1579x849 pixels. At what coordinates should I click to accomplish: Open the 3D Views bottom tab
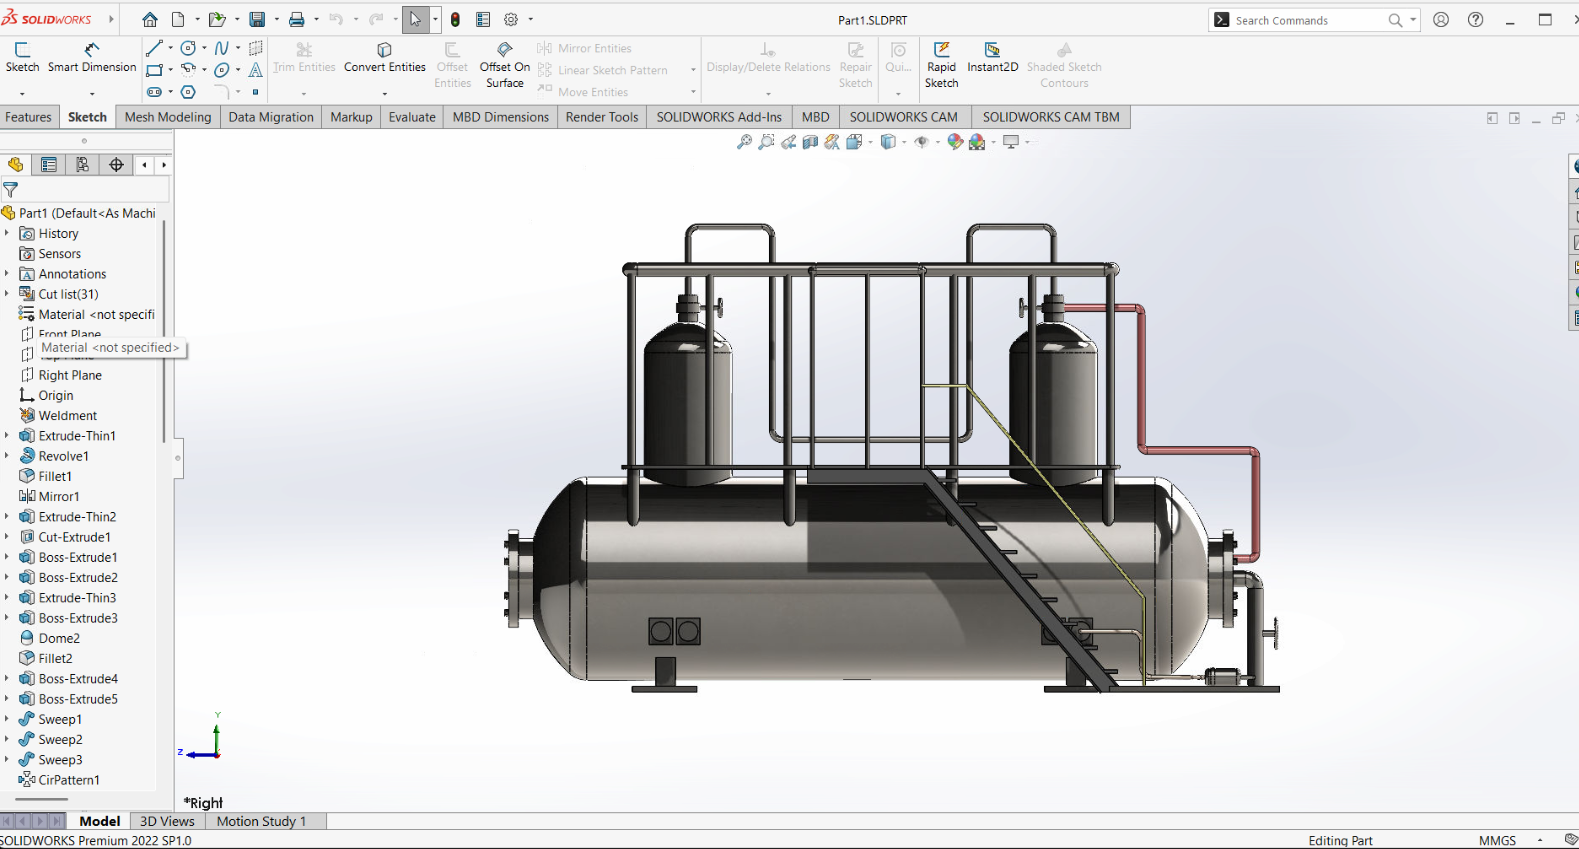coord(167,821)
